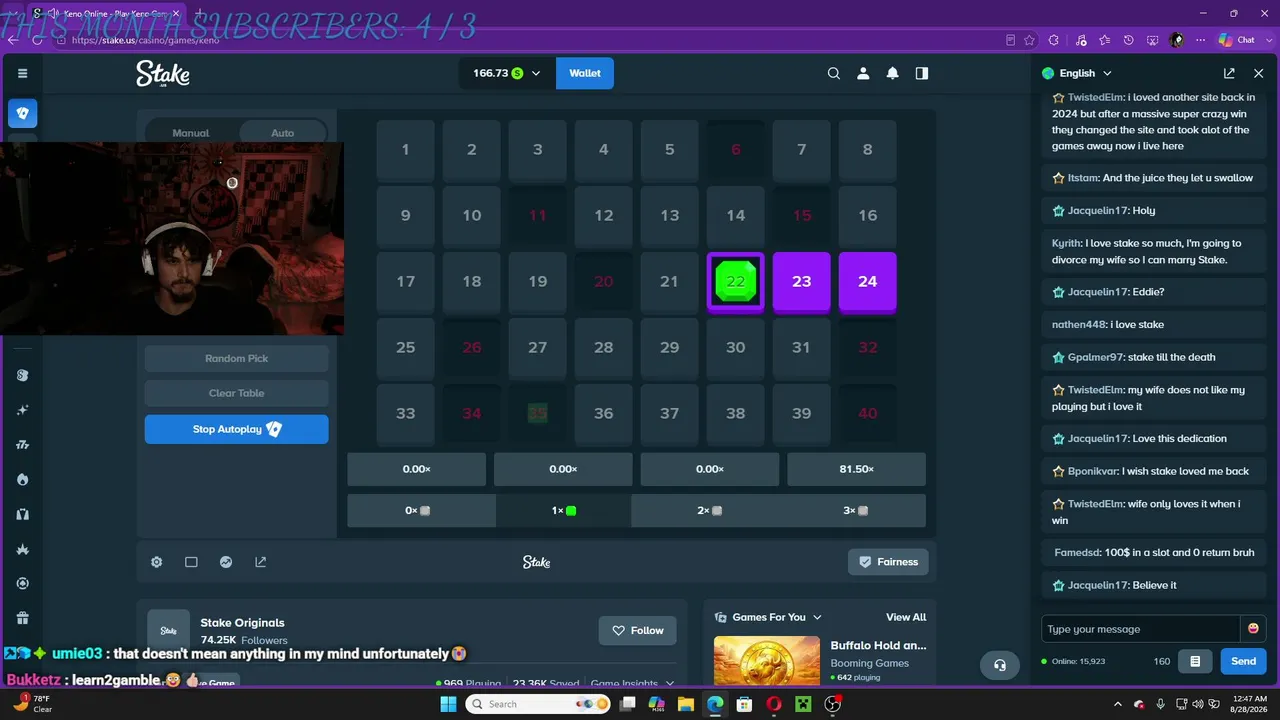Viewport: 1280px width, 720px height.
Task: Open the search magnifier in Stake header
Action: pos(834,73)
